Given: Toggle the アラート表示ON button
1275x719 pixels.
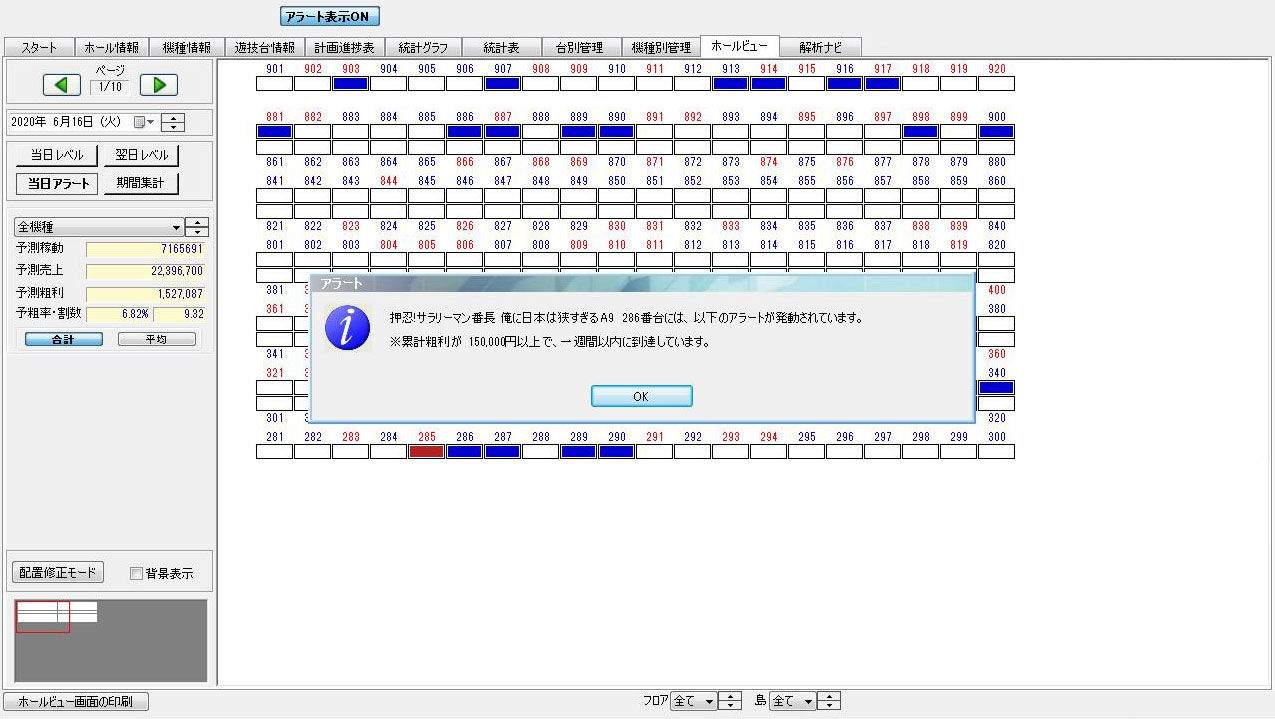Looking at the screenshot, I should click(x=330, y=17).
